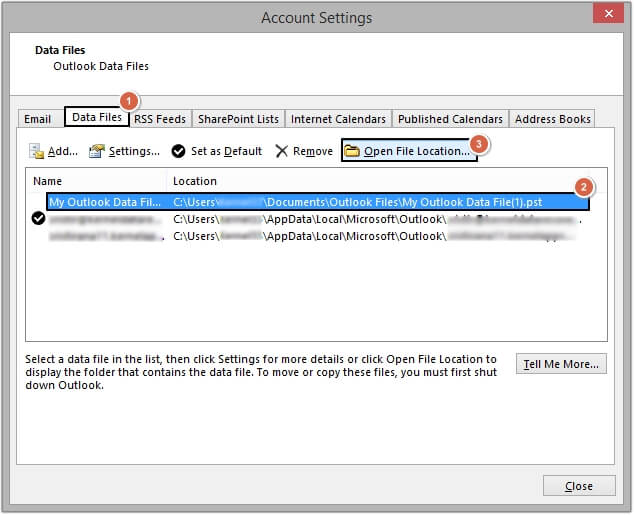The height and width of the screenshot is (515, 634).
Task: Click the Add data file icon
Action: 36,151
